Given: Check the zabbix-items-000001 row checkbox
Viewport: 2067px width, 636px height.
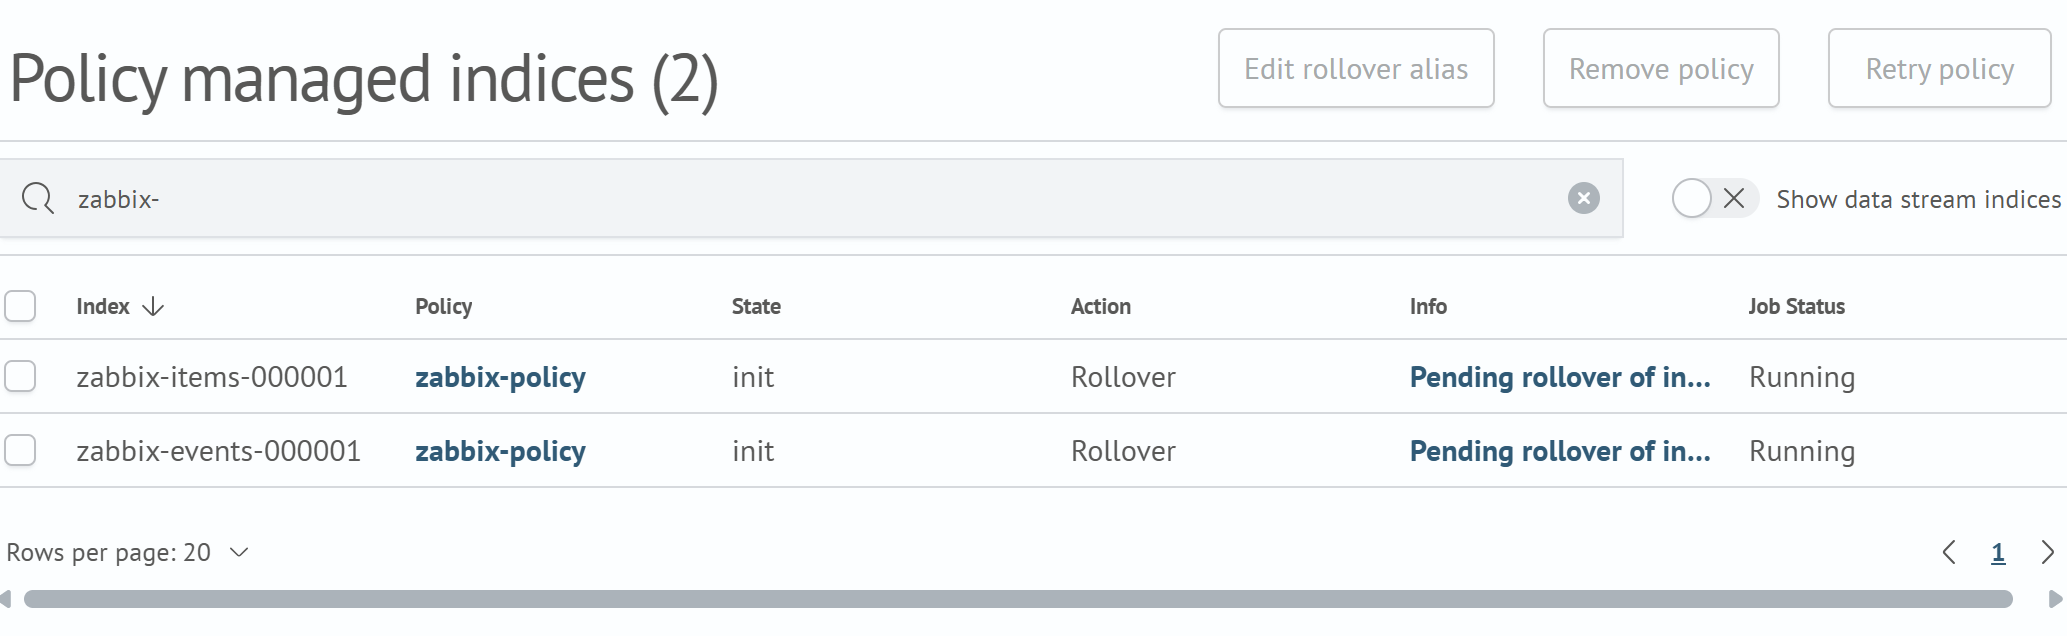Looking at the screenshot, I should point(21,377).
